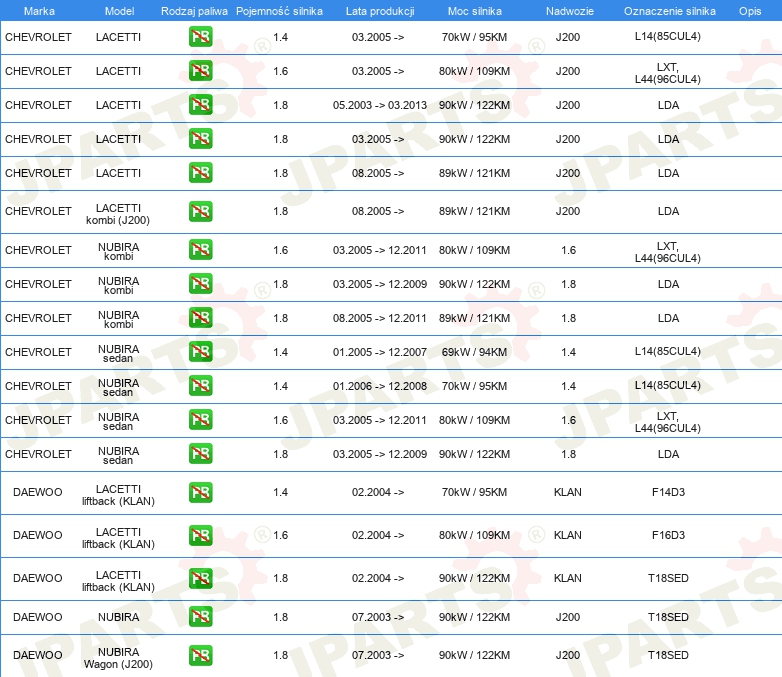Select T18SED in Lacetti liftback row
The height and width of the screenshot is (677, 782).
click(668, 578)
